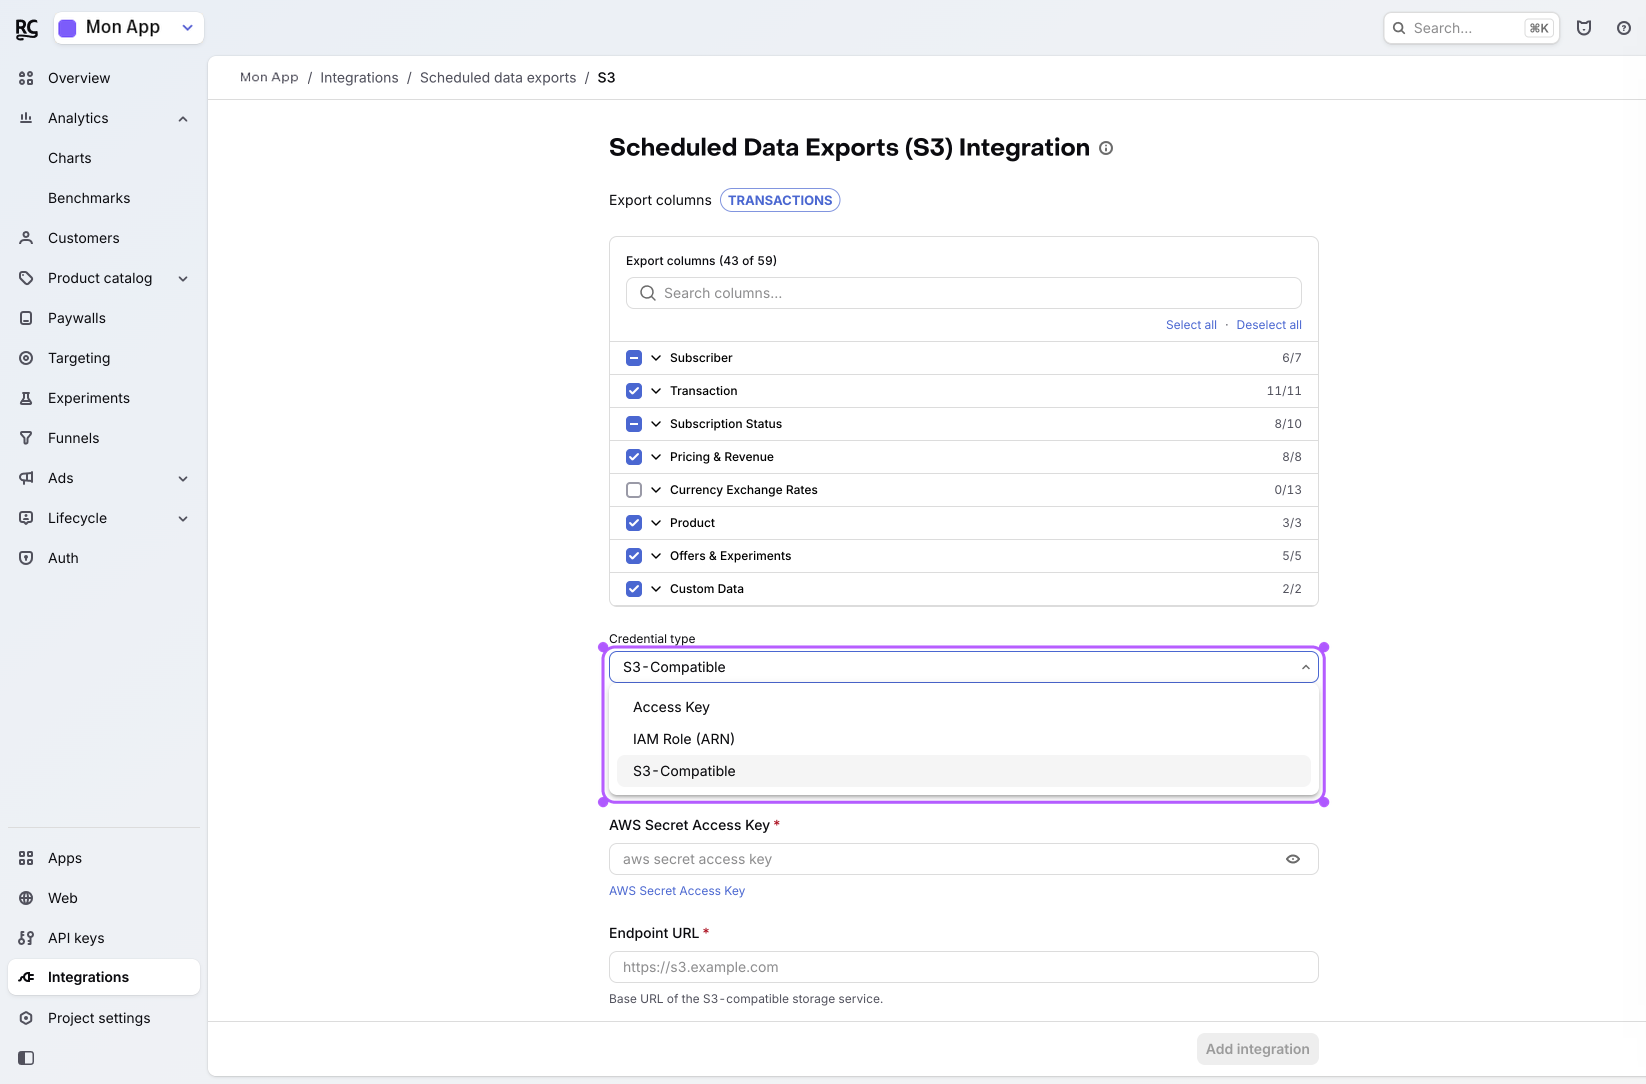Image resolution: width=1646 pixels, height=1084 pixels.
Task: Click info icon next to page title
Action: (x=1106, y=148)
